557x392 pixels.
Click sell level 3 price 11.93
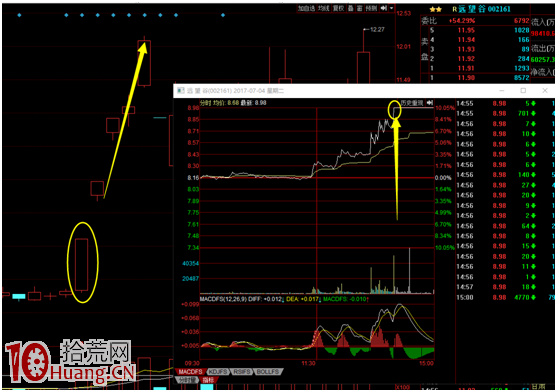466,49
